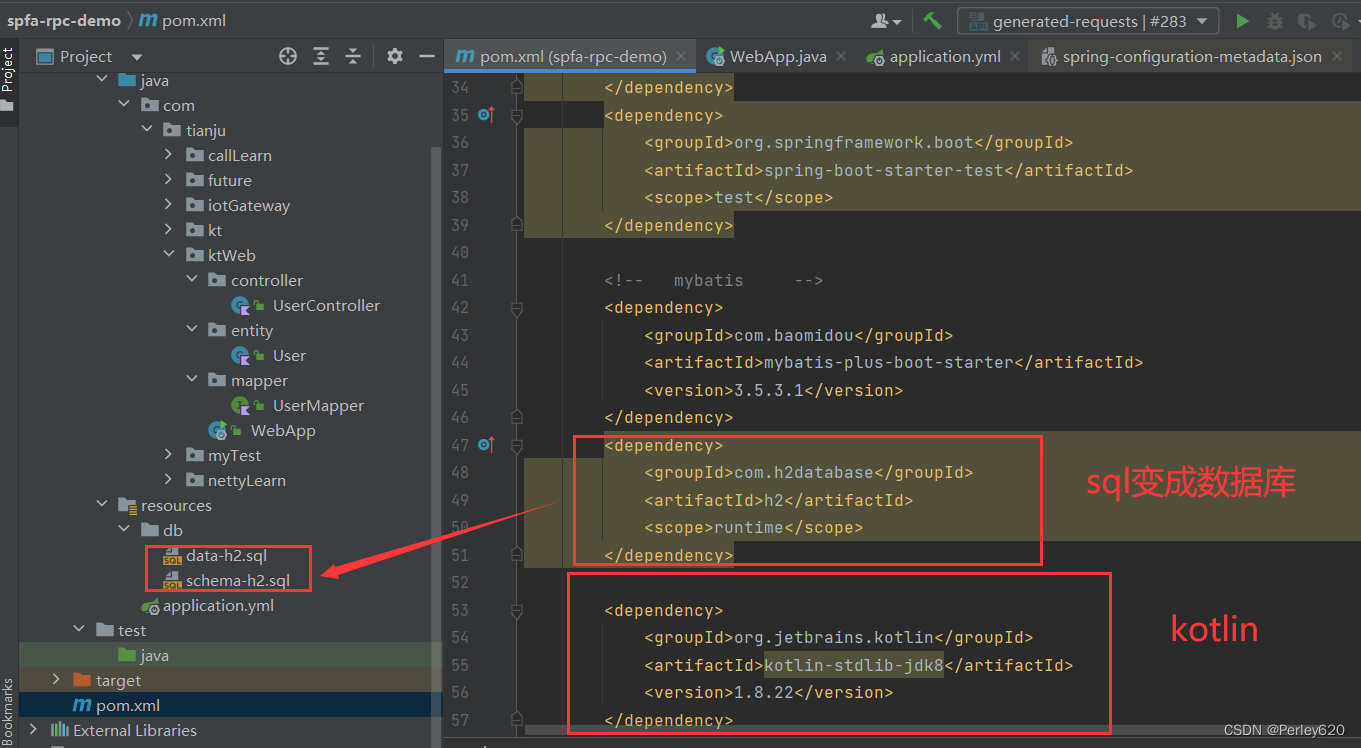Screen dimensions: 1361x748
Task: Toggle Bookmarks tool window side tab
Action: tap(8, 712)
